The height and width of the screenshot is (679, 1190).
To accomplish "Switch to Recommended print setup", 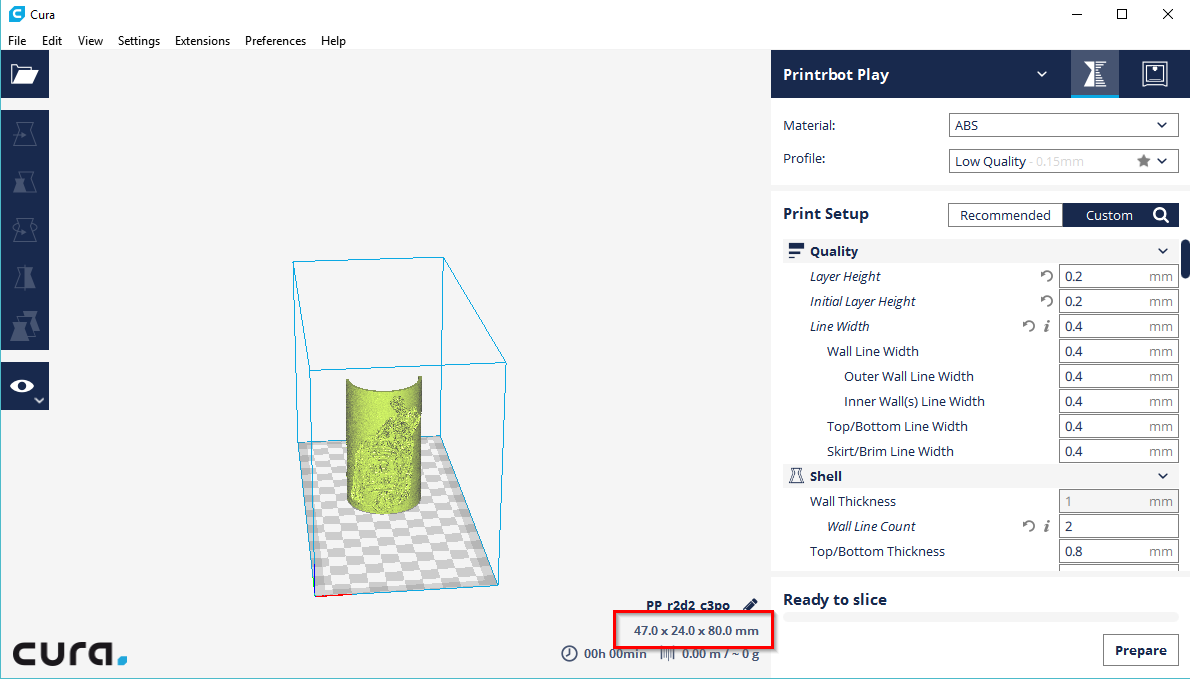I will 1006,215.
